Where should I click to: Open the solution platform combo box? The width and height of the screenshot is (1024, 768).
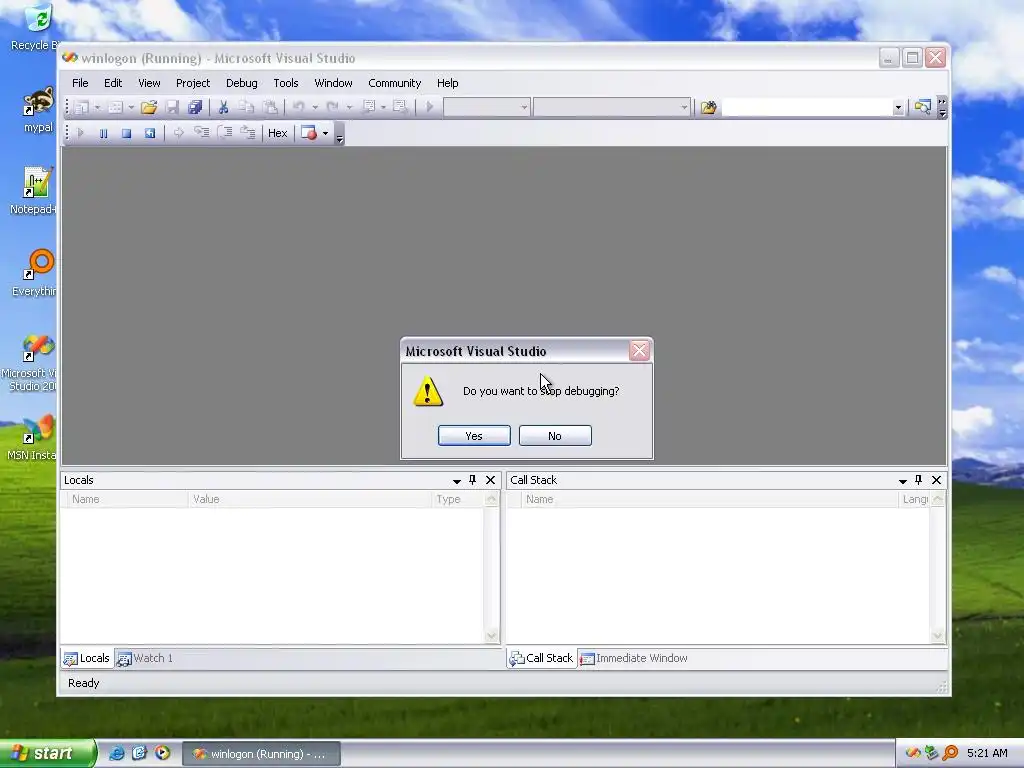click(x=611, y=107)
